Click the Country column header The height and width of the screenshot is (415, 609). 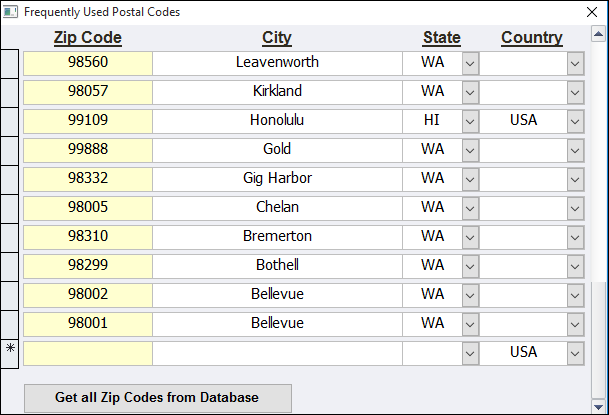tap(531, 38)
